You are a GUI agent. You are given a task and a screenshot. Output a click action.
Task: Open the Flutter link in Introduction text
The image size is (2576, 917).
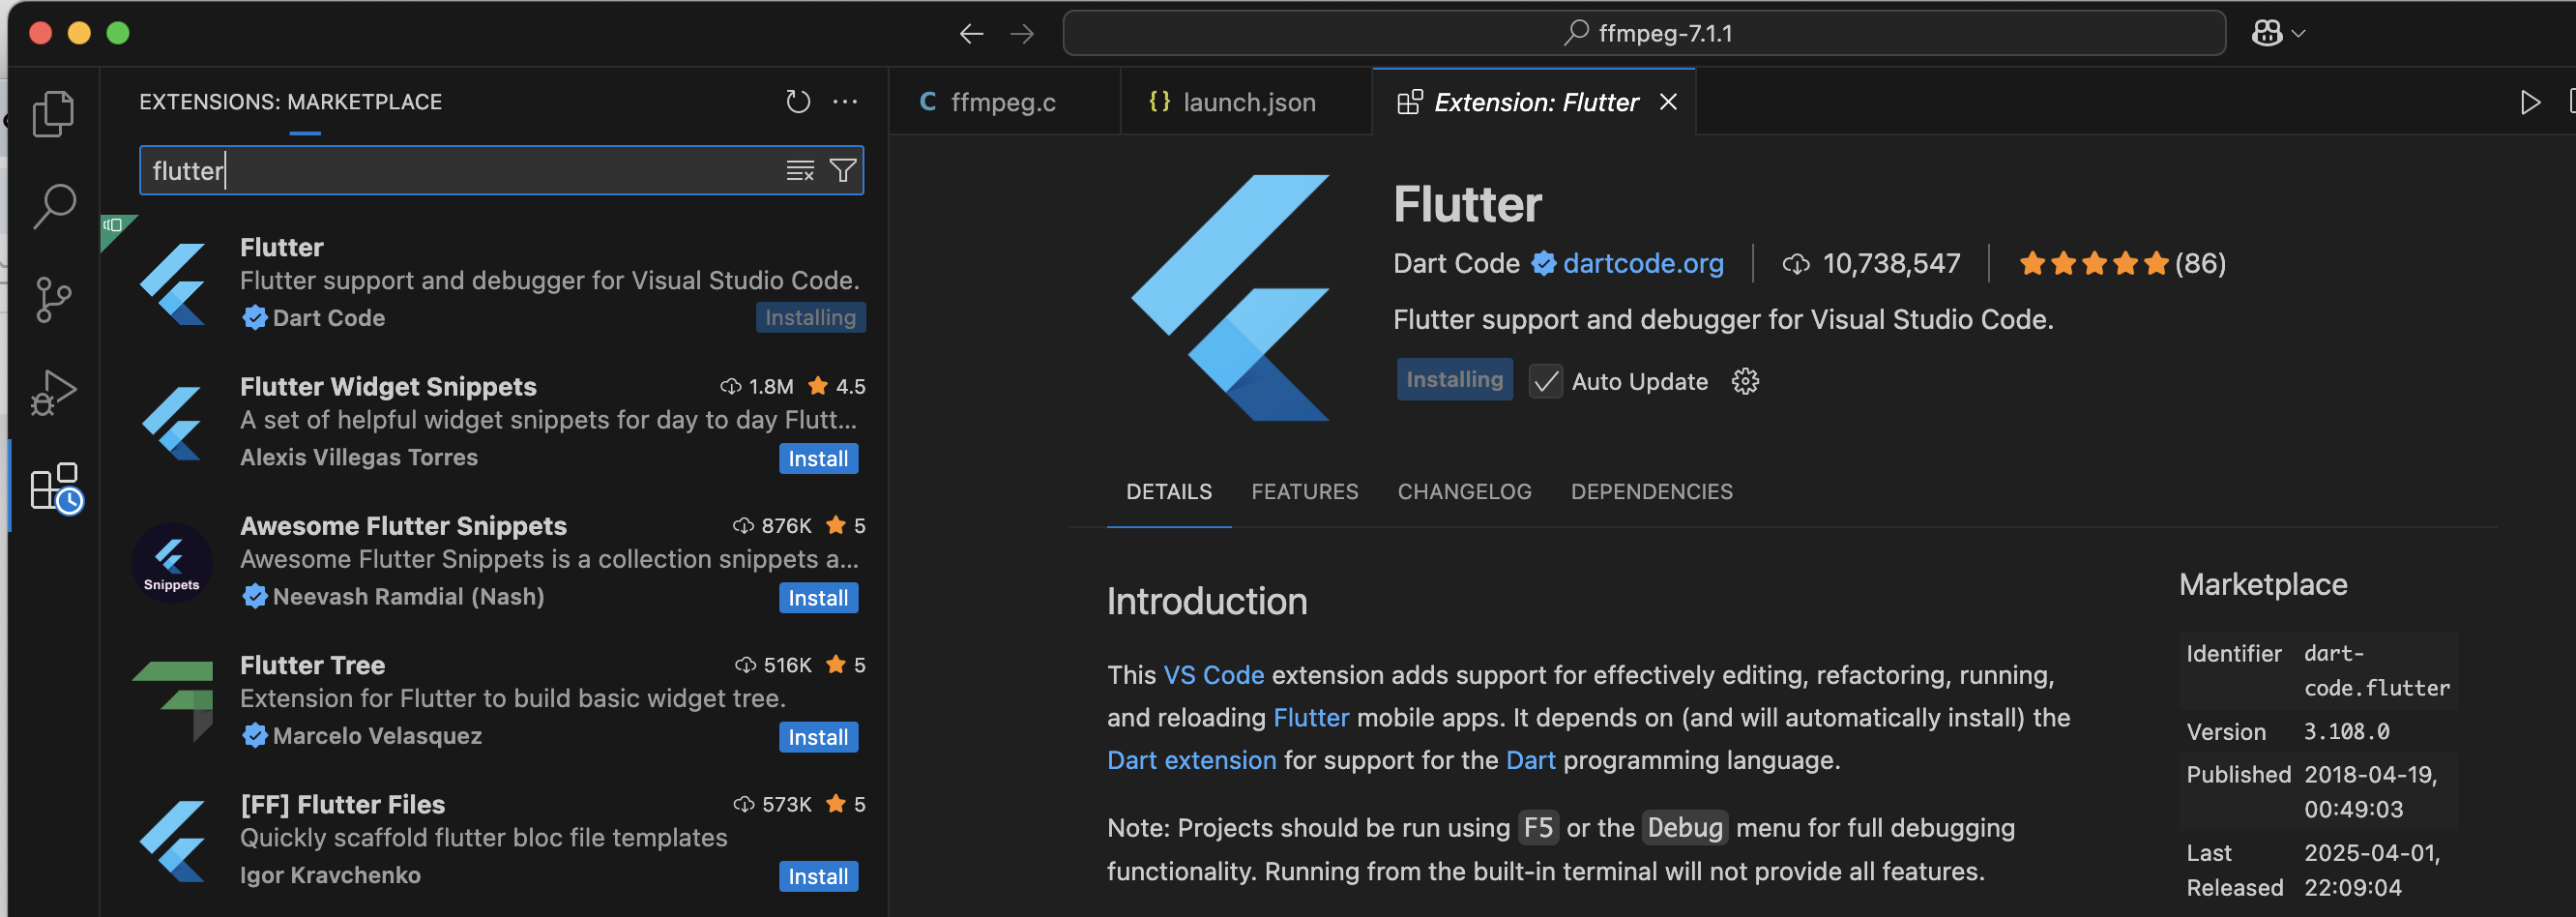pos(1310,718)
